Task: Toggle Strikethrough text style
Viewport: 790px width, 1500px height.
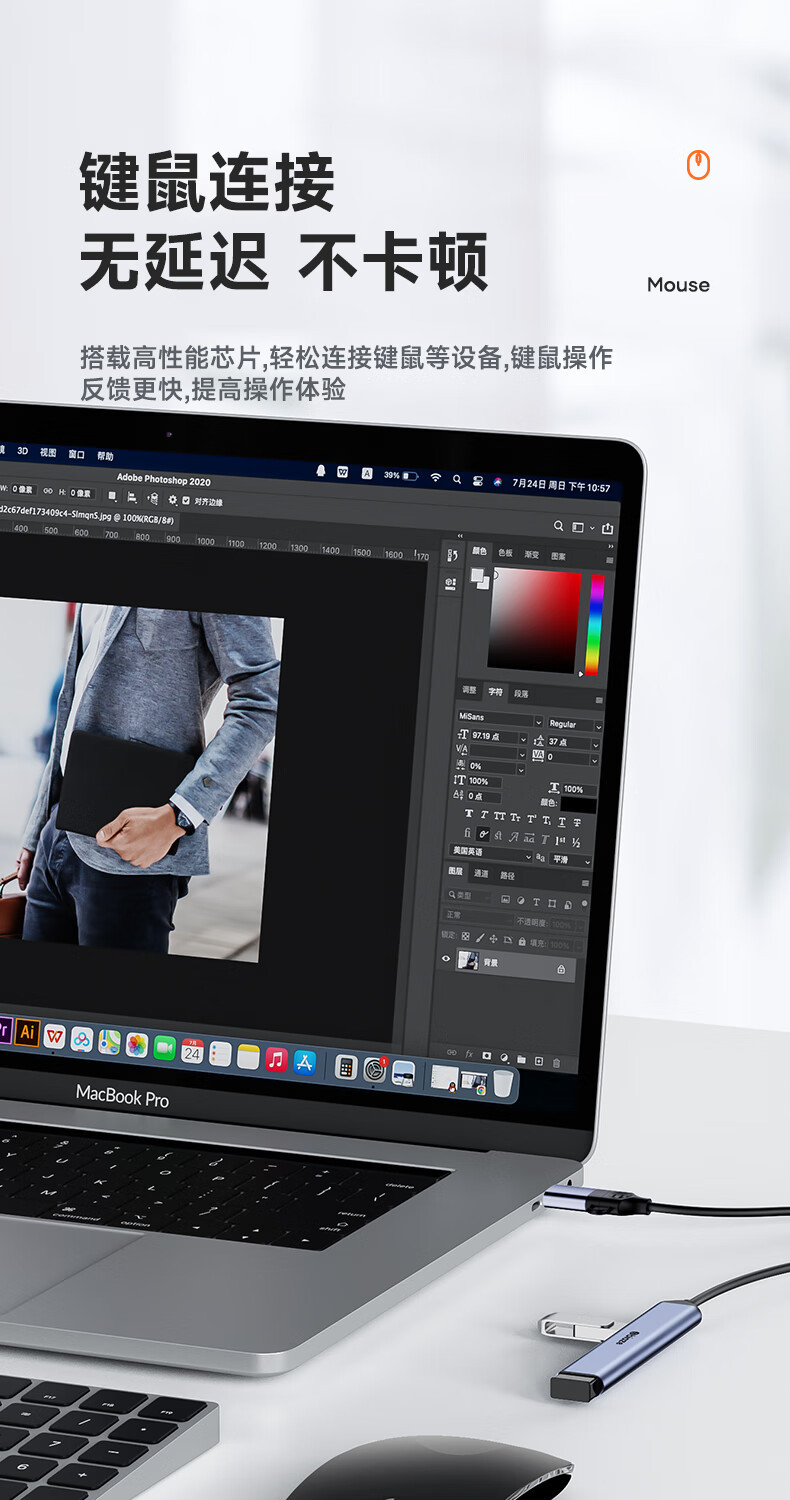Action: point(577,823)
